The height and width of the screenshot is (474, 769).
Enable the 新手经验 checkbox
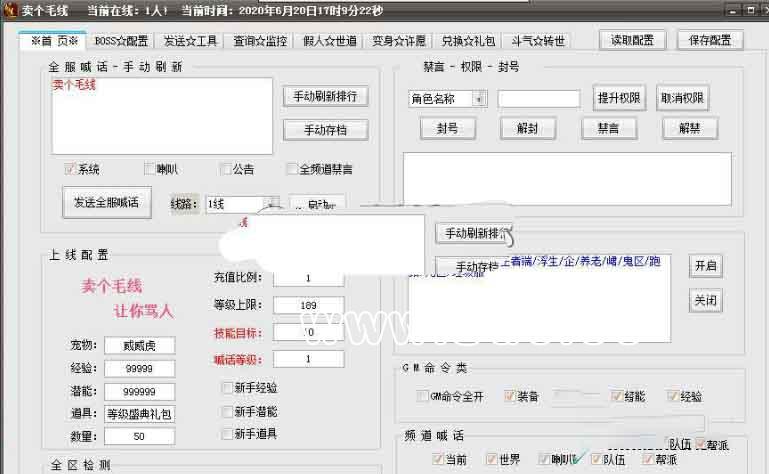[227, 388]
